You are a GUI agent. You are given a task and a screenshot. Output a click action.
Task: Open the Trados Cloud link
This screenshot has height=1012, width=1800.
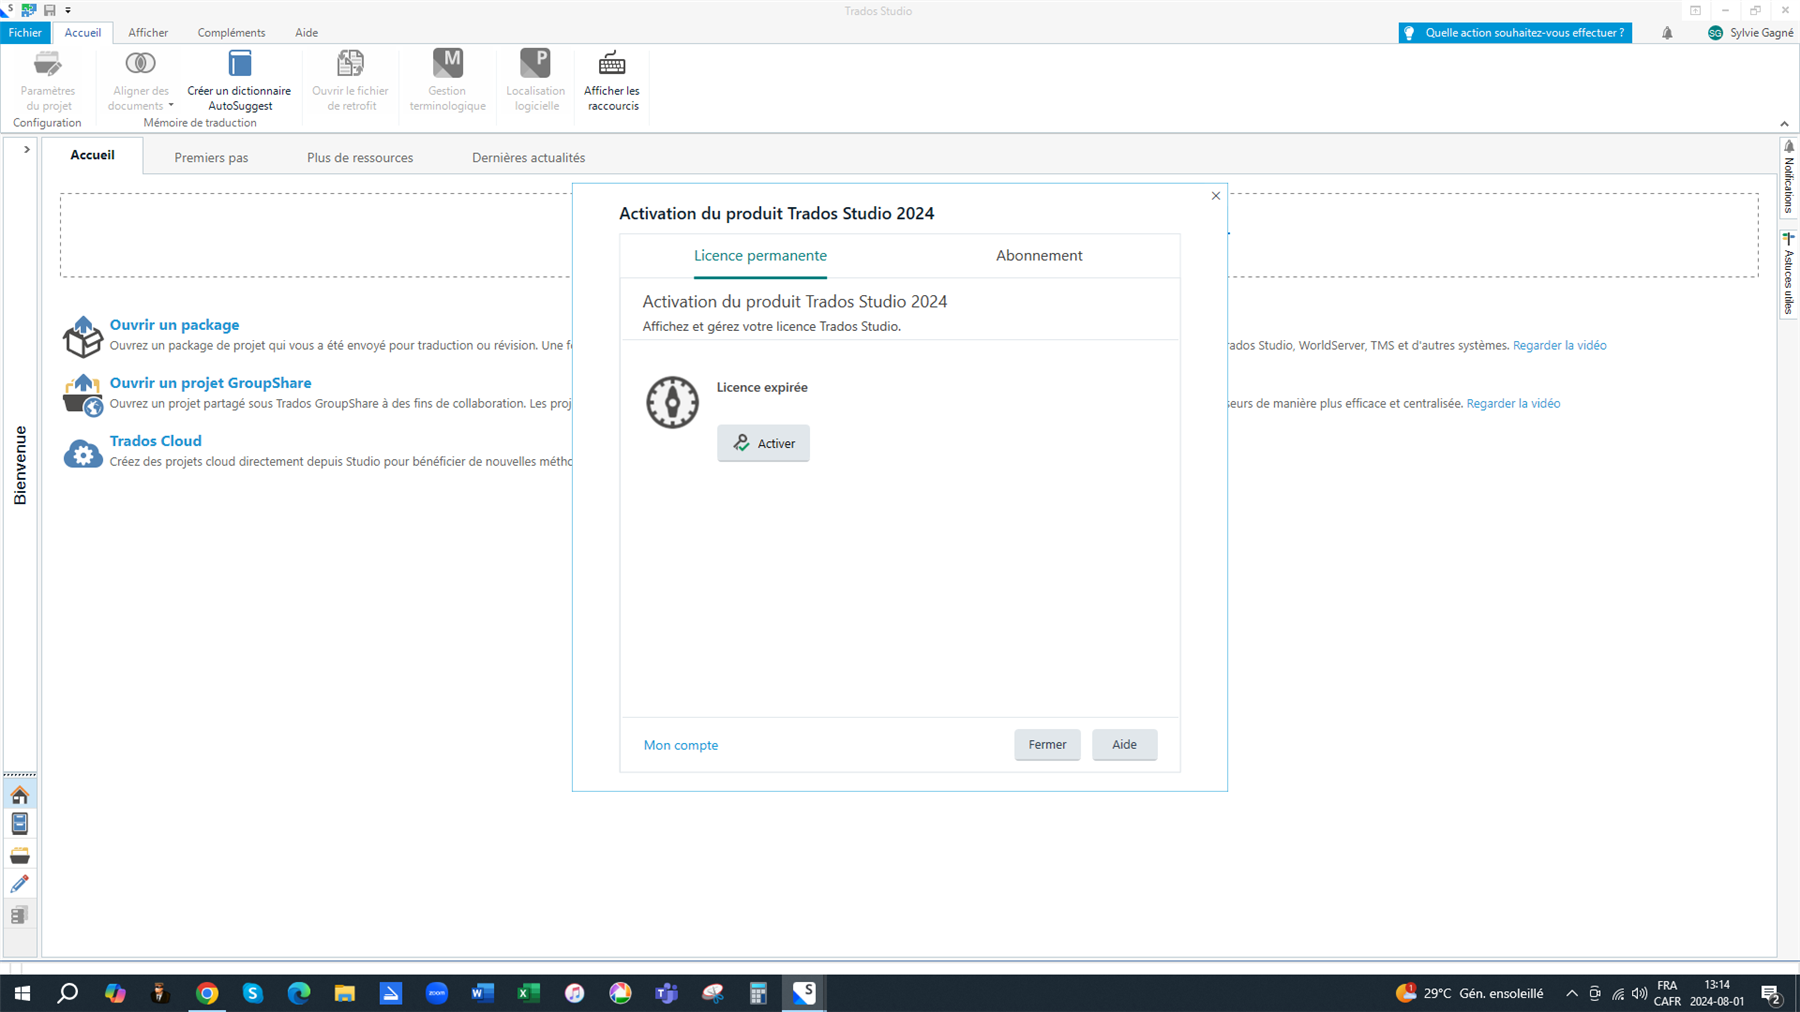(155, 441)
